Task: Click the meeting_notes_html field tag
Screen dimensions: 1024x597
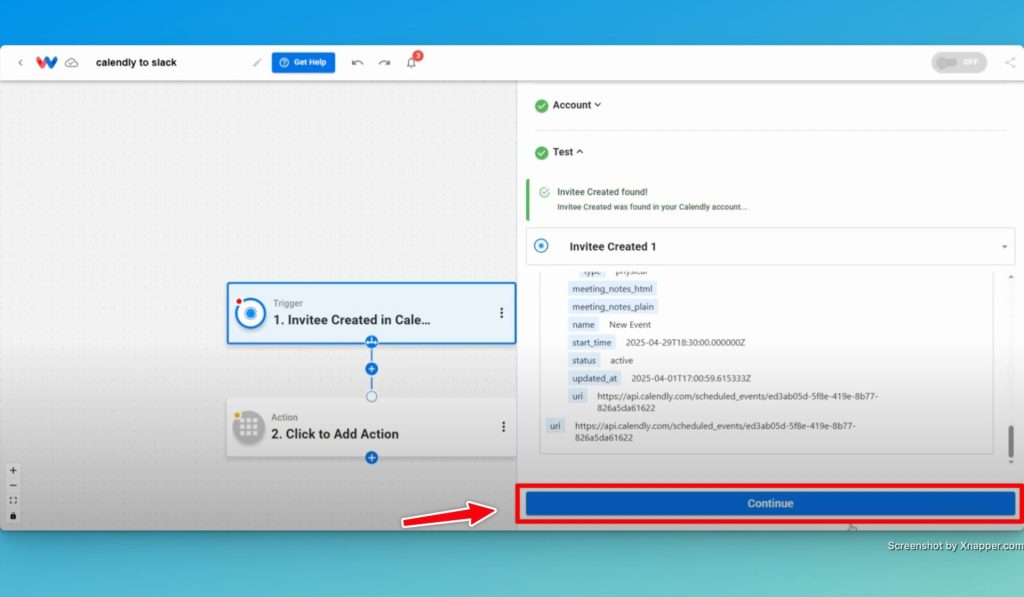Action: [612, 289]
